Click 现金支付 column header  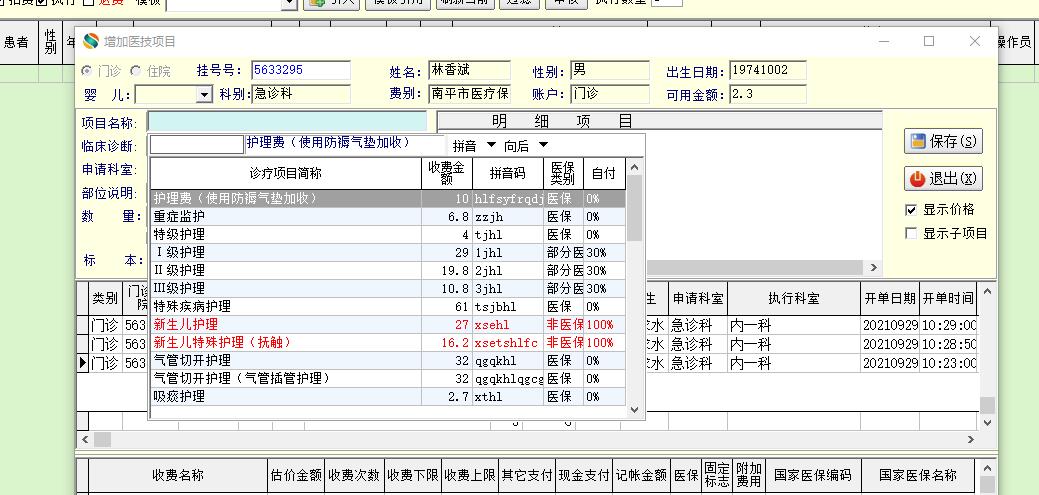click(584, 475)
